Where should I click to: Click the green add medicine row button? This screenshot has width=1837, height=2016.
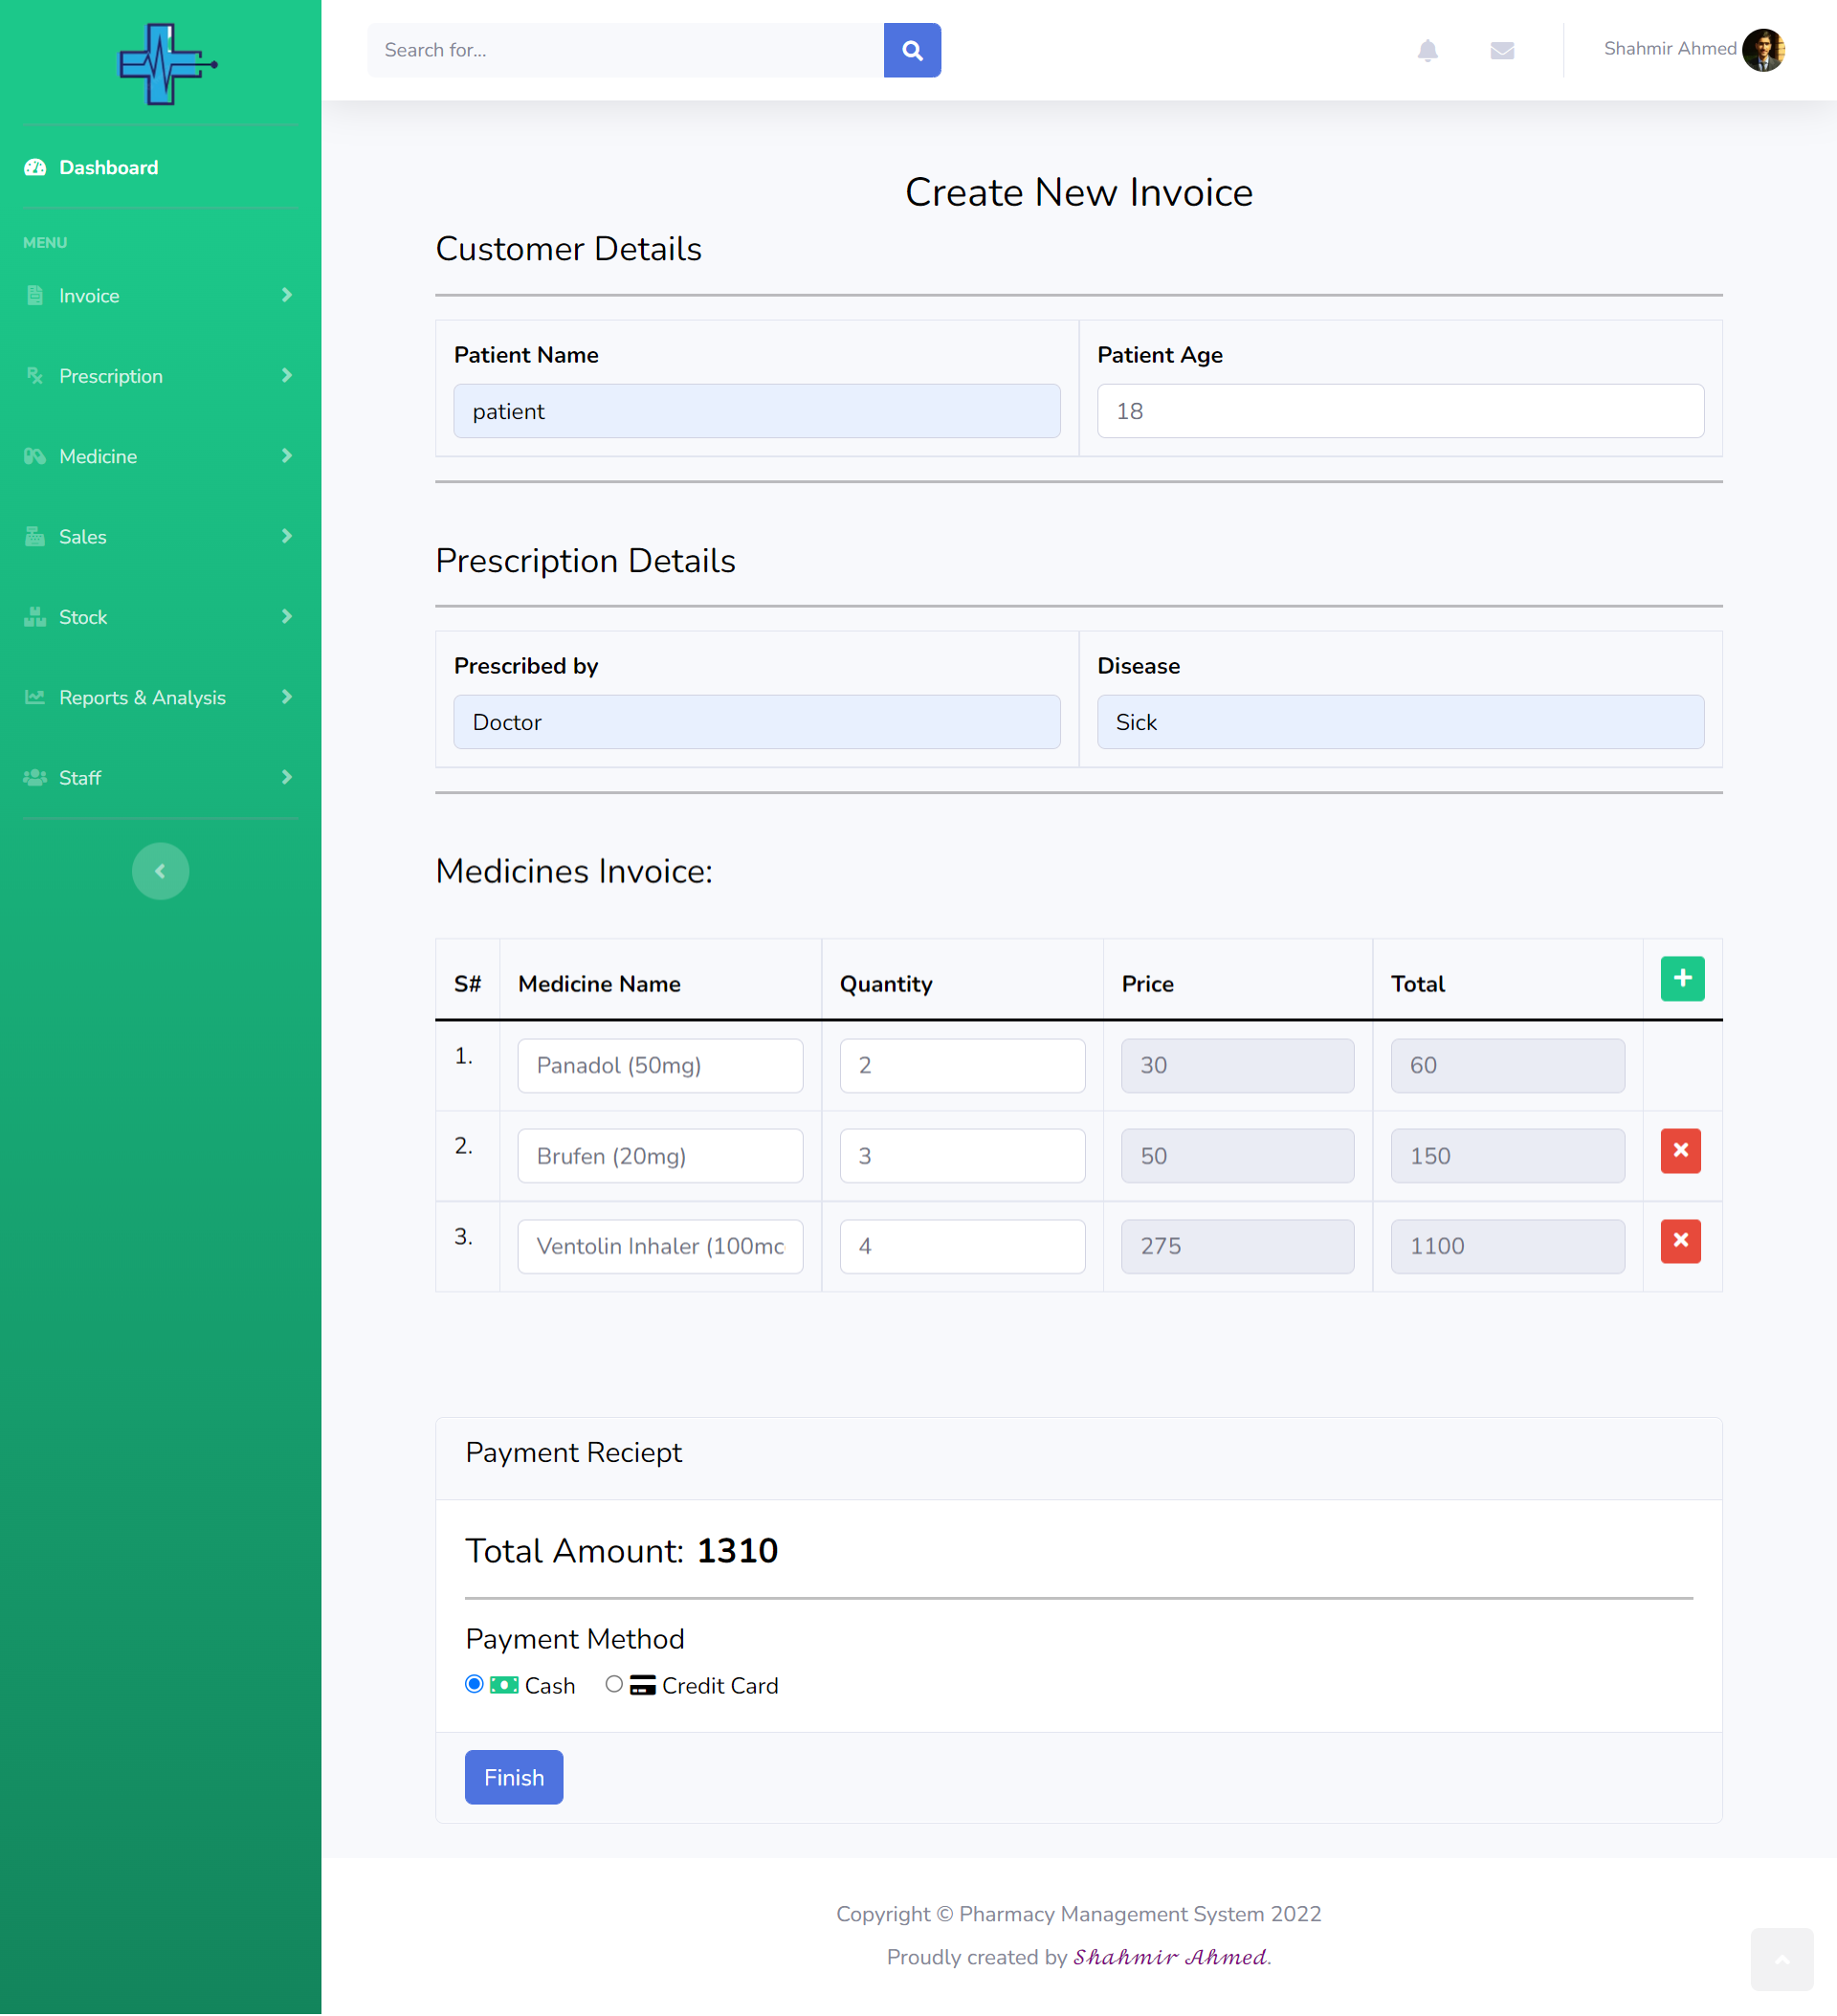(x=1681, y=978)
